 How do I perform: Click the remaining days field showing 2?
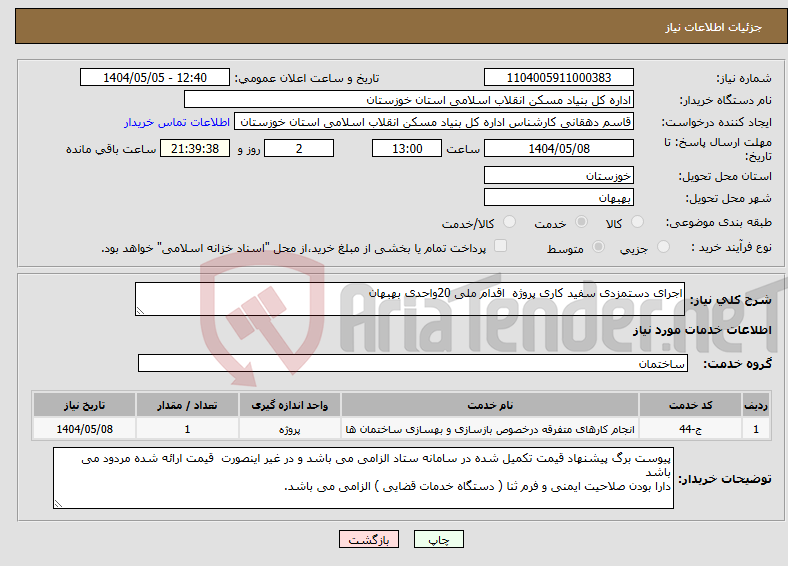pos(299,148)
